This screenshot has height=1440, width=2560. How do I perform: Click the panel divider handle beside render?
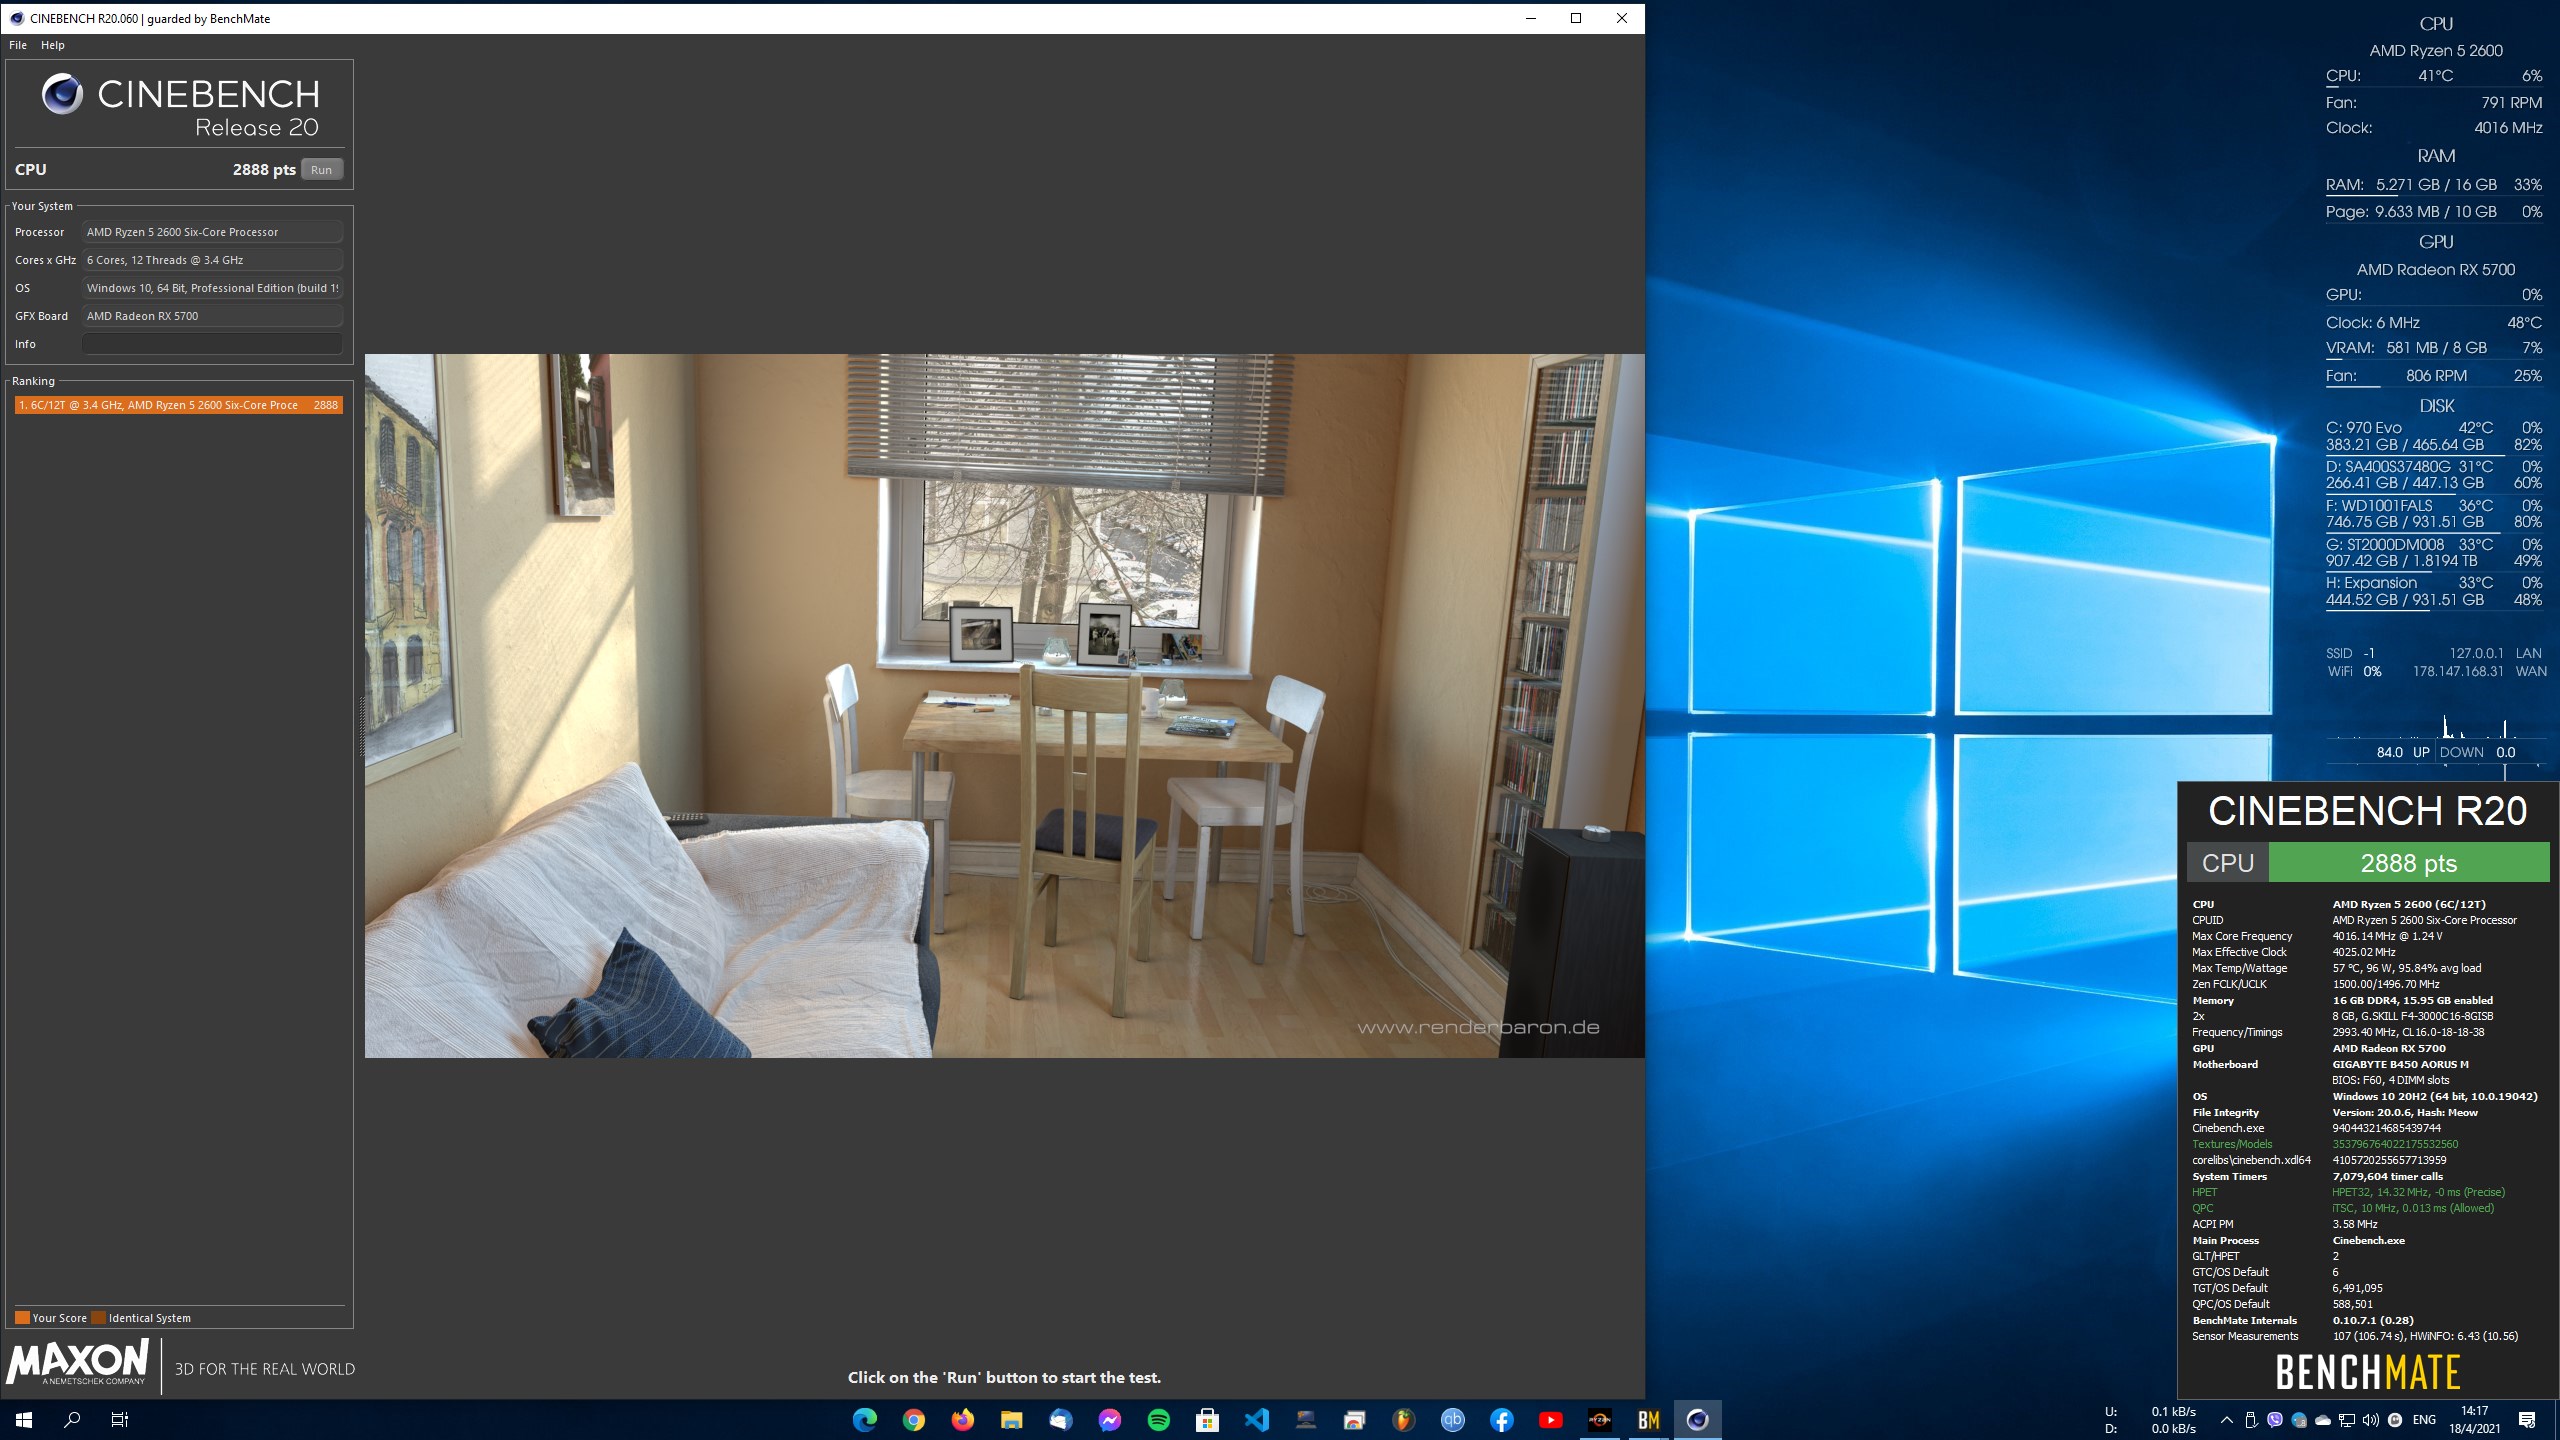361,726
